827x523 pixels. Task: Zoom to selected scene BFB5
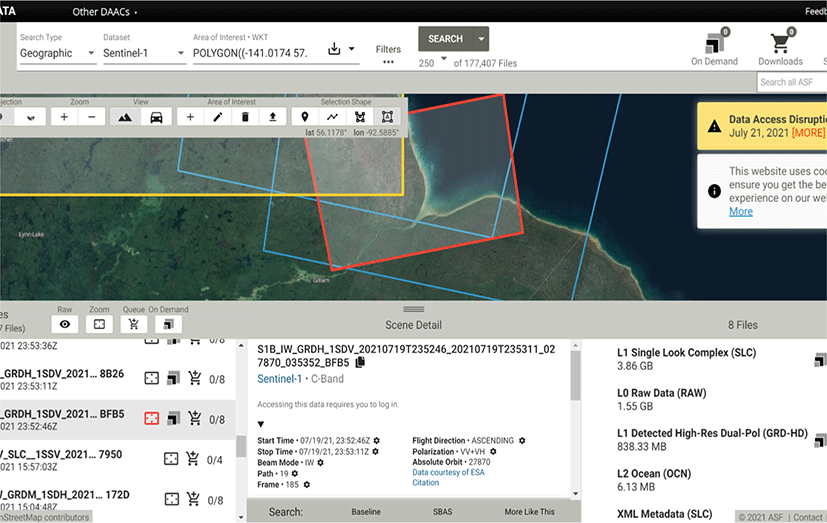tap(151, 419)
